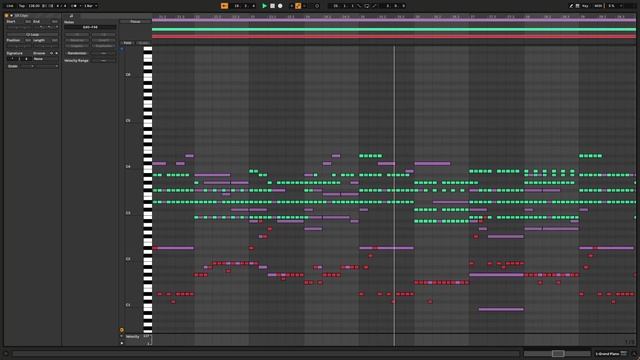Enable Draw Mode with the pencil icon
The image size is (640, 360).
(x=571, y=6)
